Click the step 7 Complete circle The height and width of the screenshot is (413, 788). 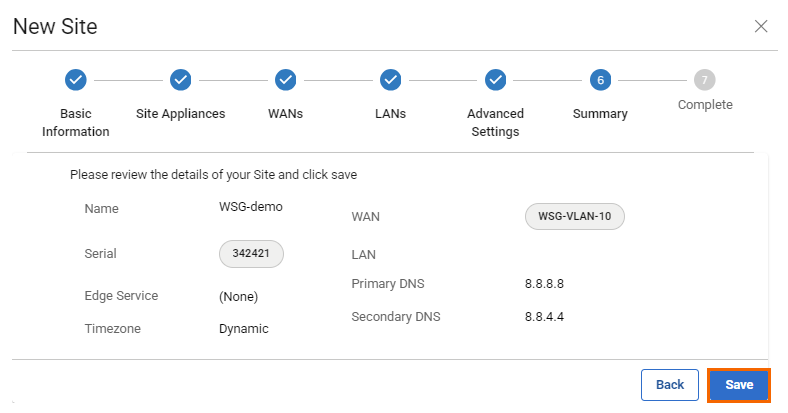[x=705, y=80]
